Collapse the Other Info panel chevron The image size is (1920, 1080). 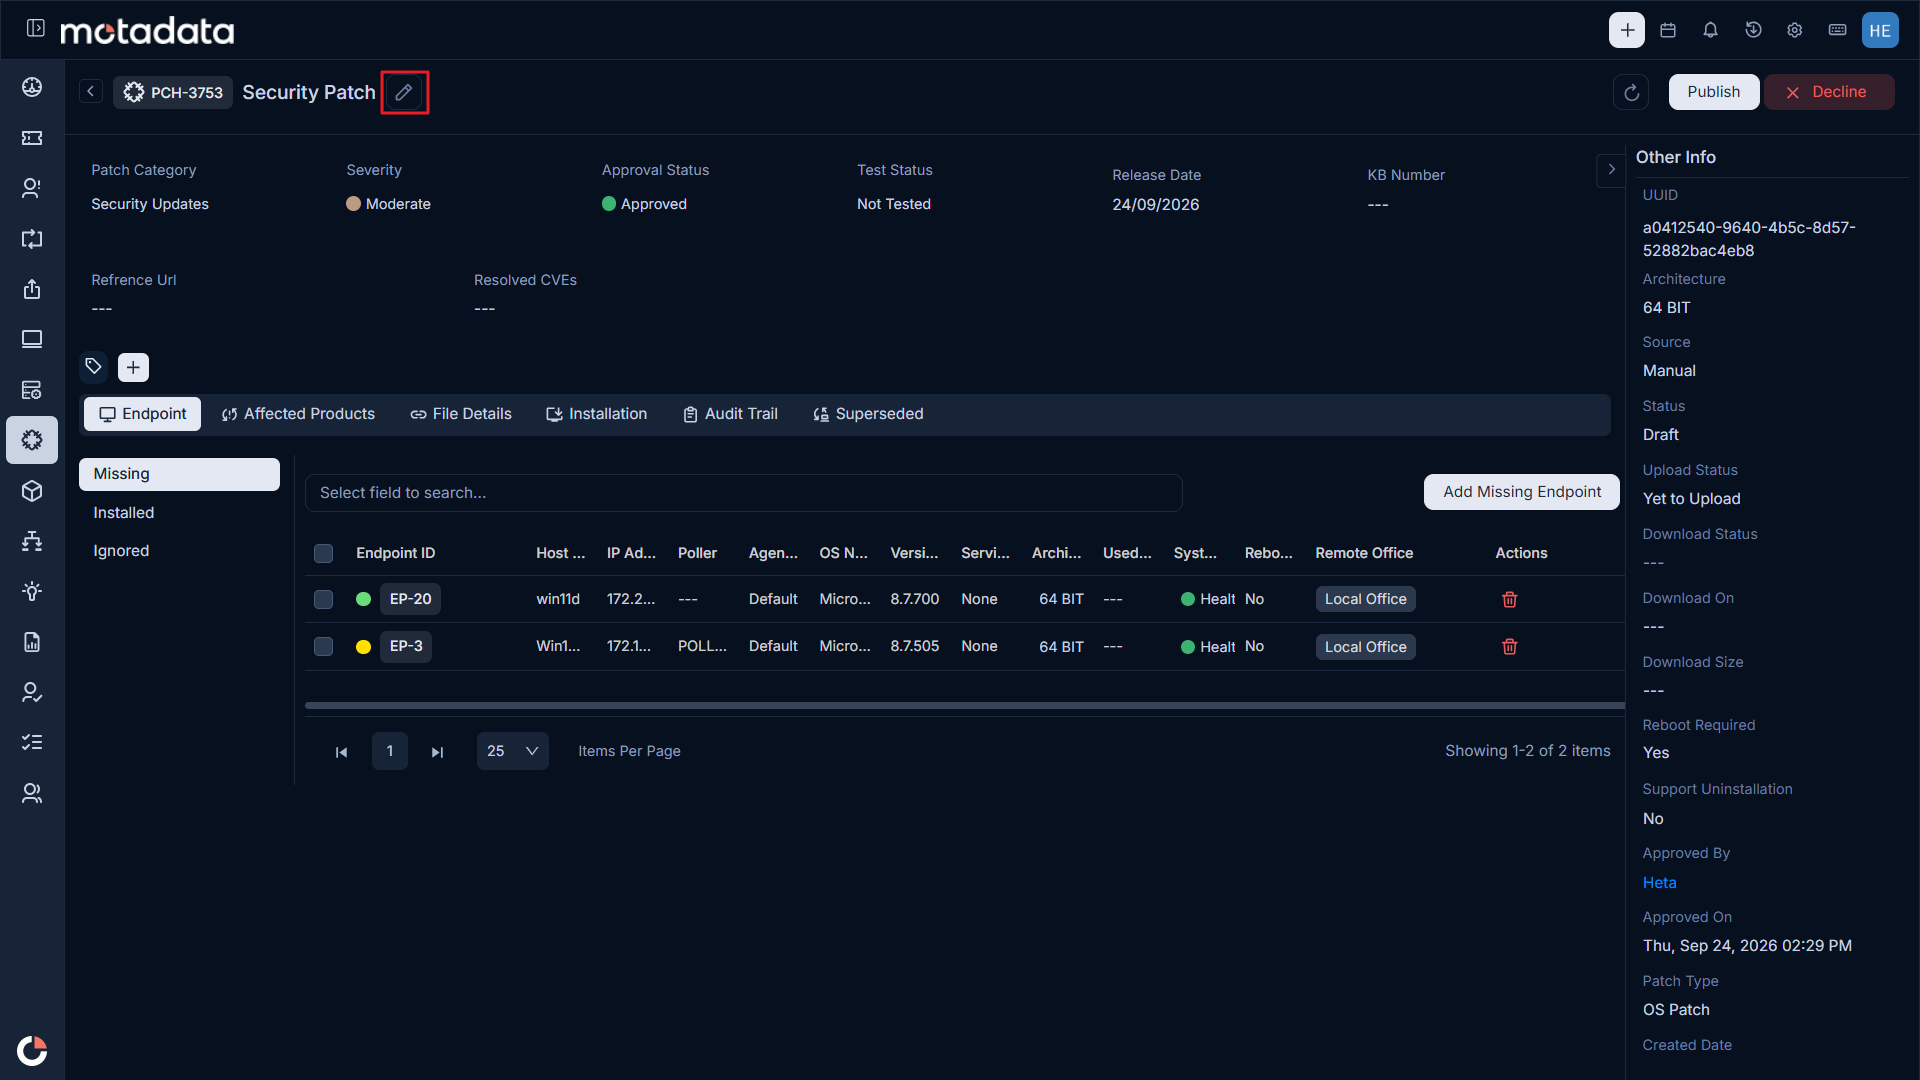click(x=1611, y=170)
